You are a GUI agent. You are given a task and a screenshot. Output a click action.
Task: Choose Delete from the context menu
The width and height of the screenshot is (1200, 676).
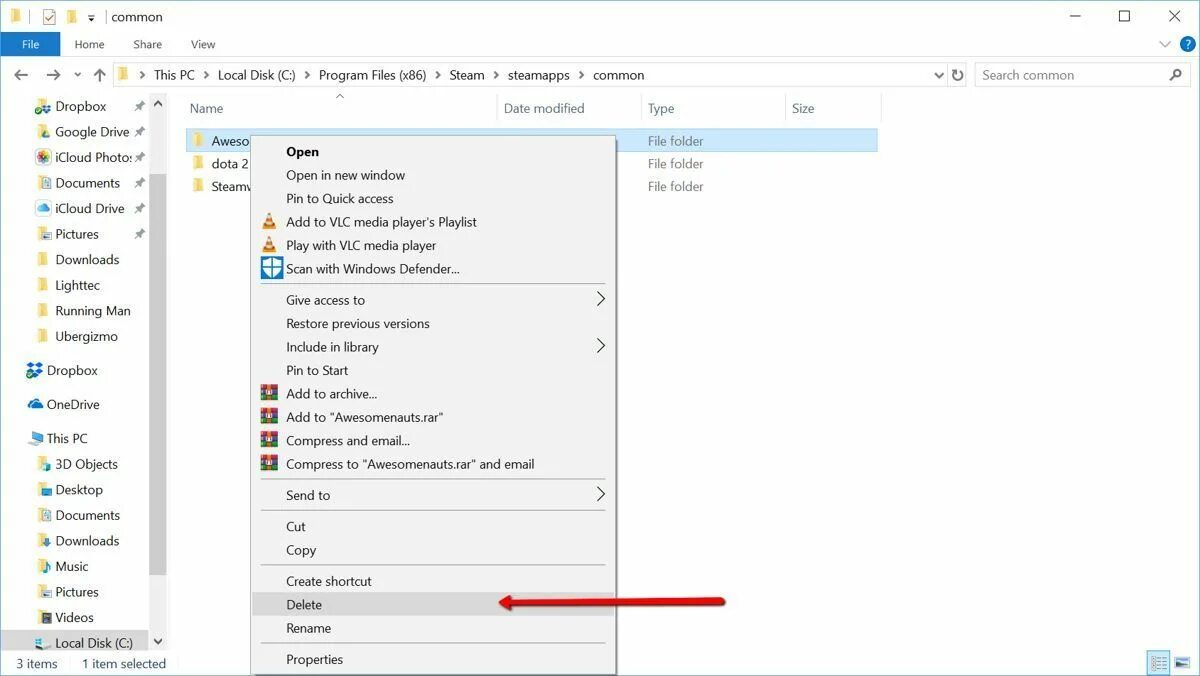coord(433,604)
